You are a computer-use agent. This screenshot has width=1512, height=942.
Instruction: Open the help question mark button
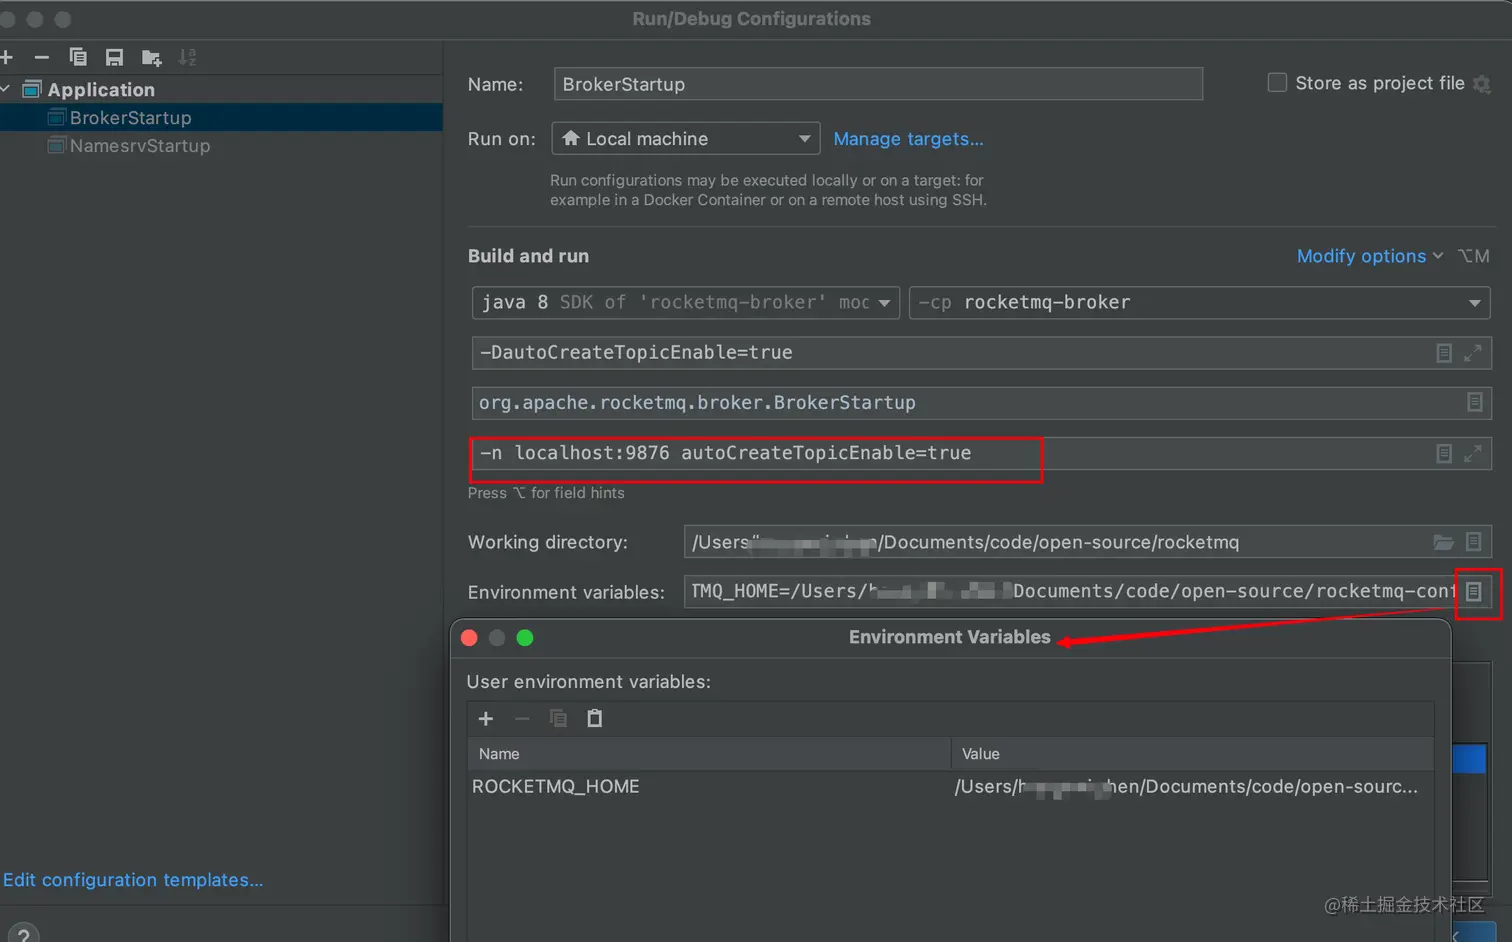click(23, 935)
